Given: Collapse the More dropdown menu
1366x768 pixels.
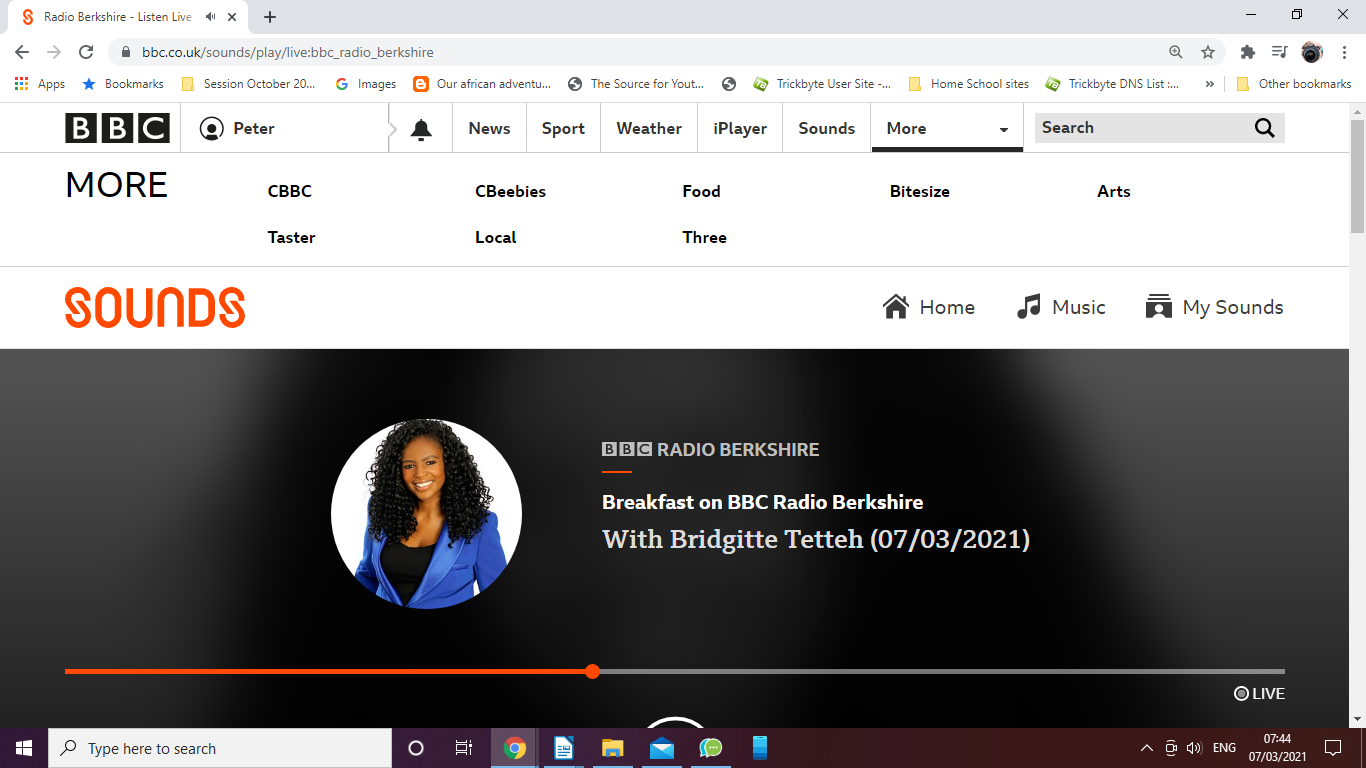Looking at the screenshot, I should [x=946, y=128].
